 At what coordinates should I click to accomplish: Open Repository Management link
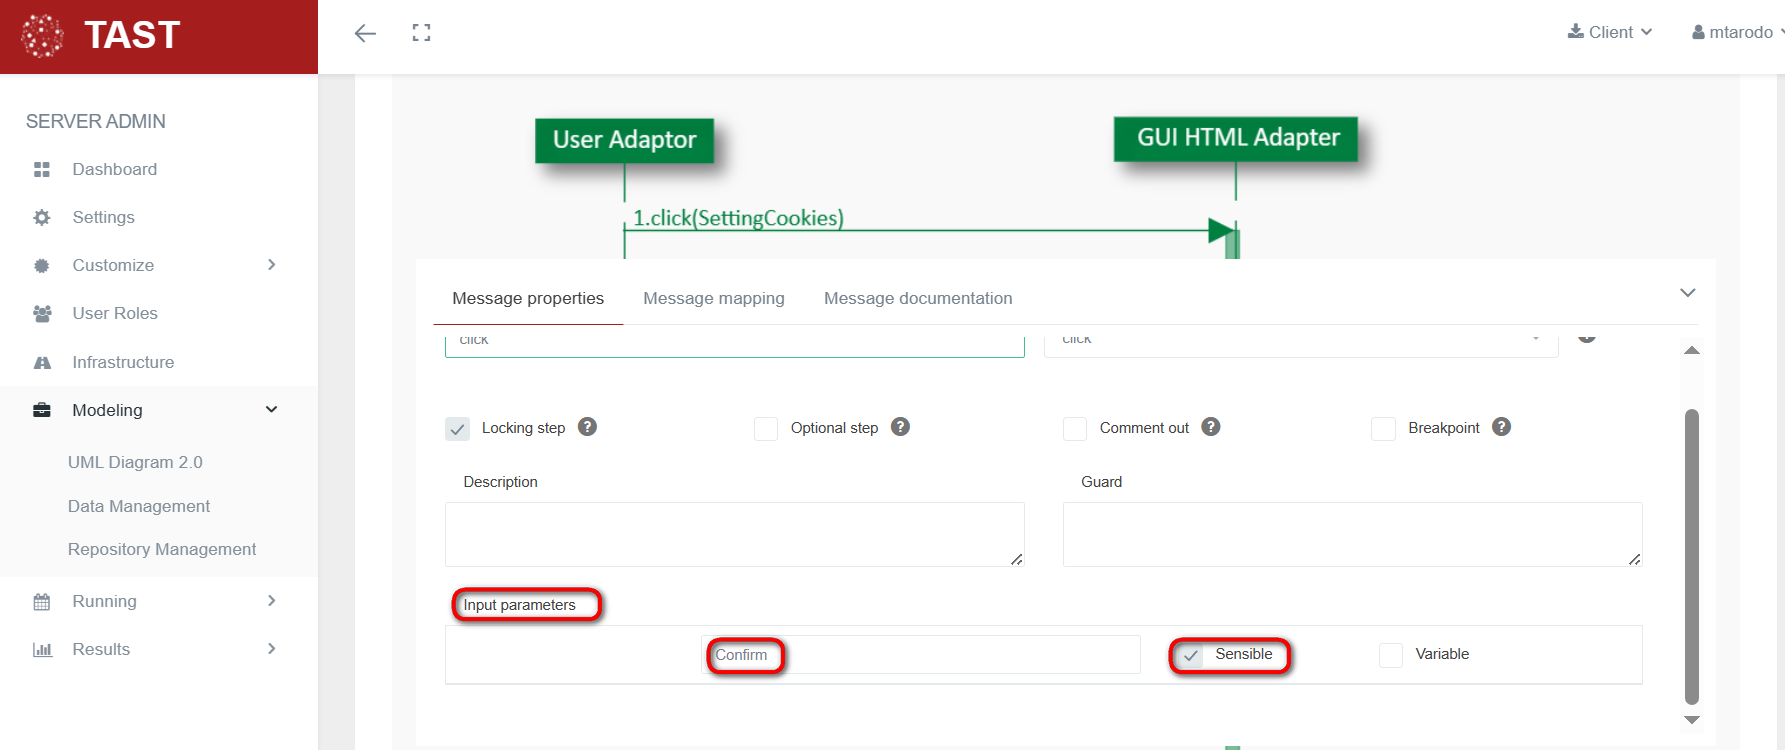(x=162, y=549)
